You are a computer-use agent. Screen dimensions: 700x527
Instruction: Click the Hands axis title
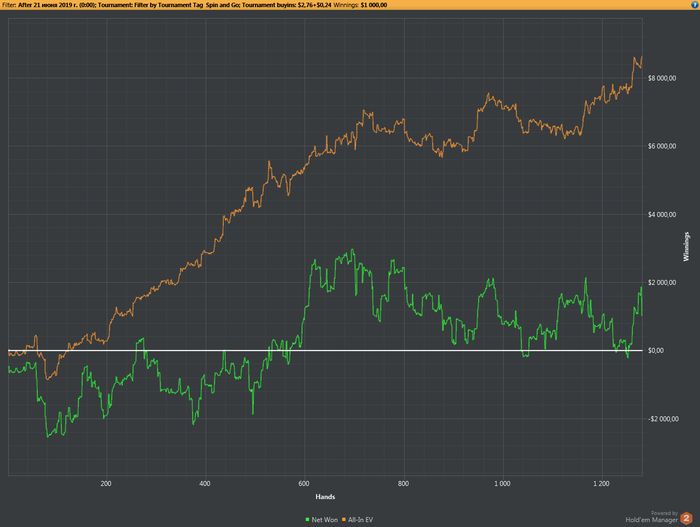tap(325, 497)
